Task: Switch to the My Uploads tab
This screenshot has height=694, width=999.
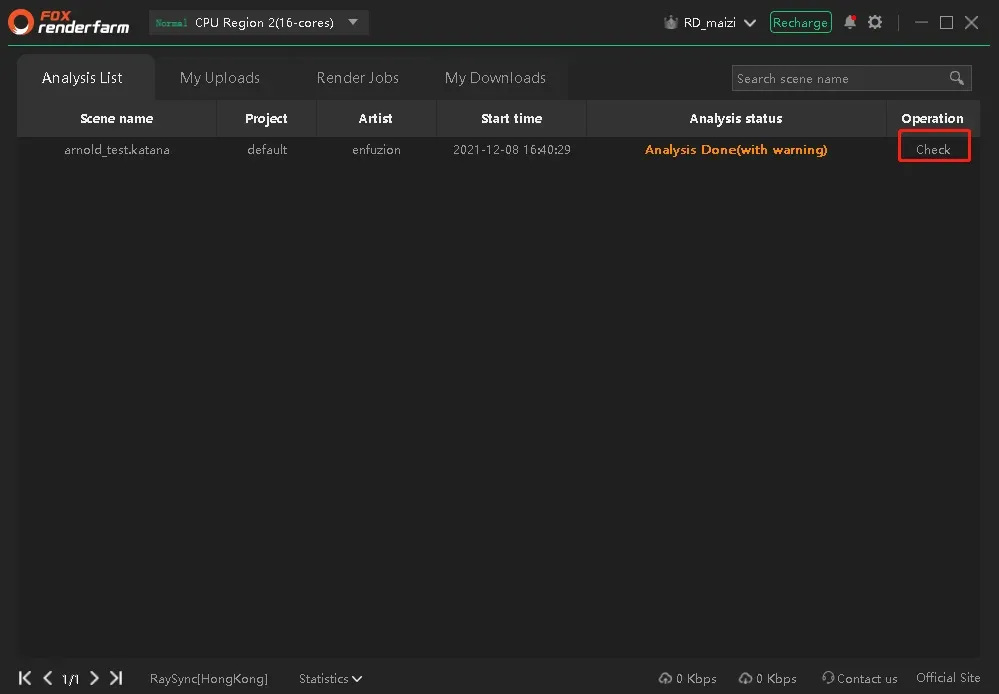Action: pos(220,78)
